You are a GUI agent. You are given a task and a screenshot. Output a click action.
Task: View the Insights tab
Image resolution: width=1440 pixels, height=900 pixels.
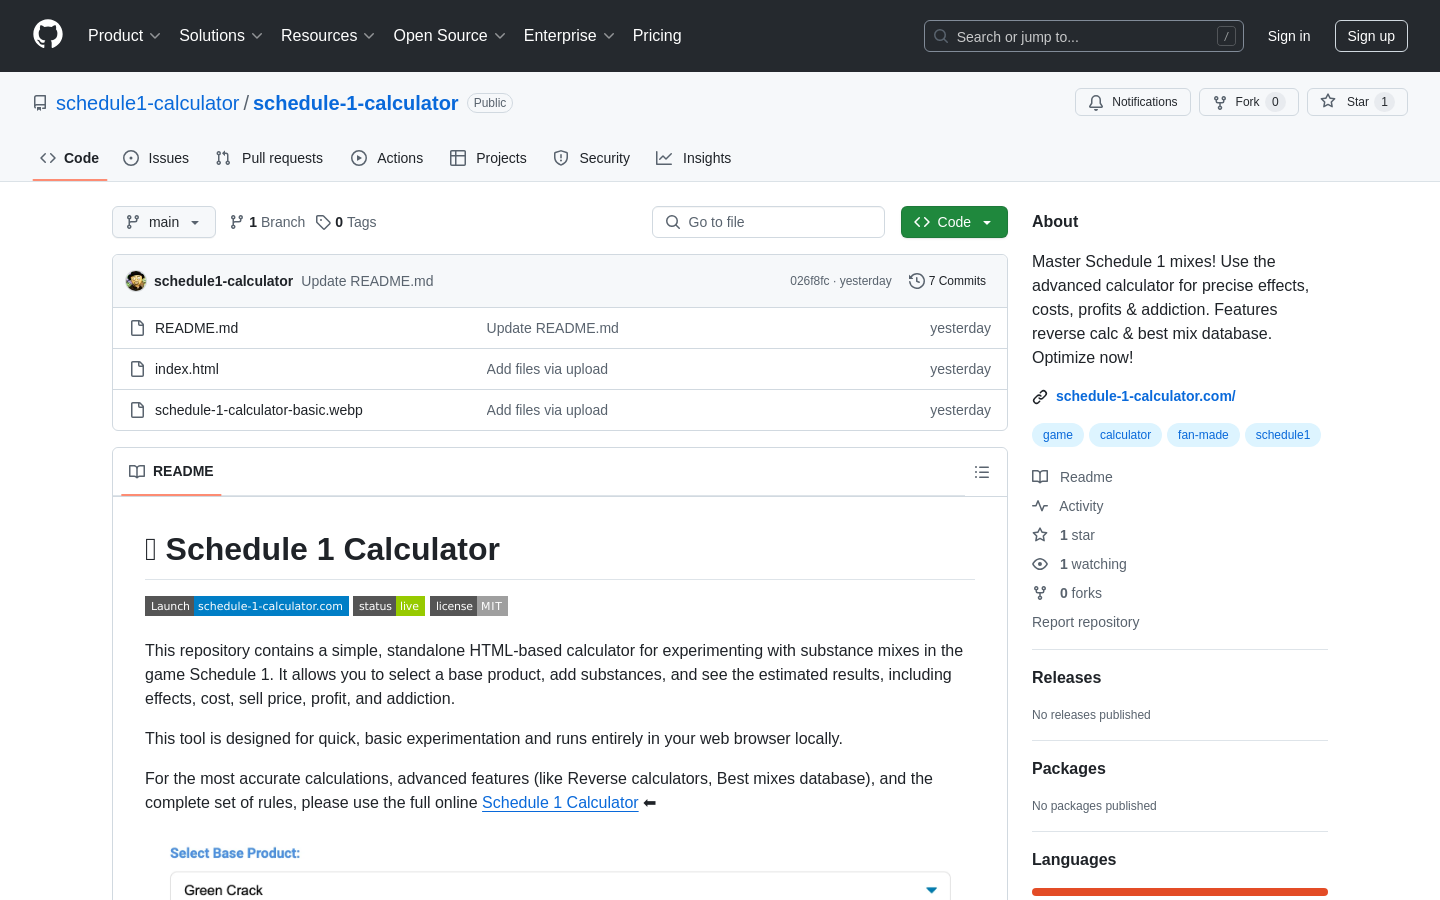[x=694, y=158]
